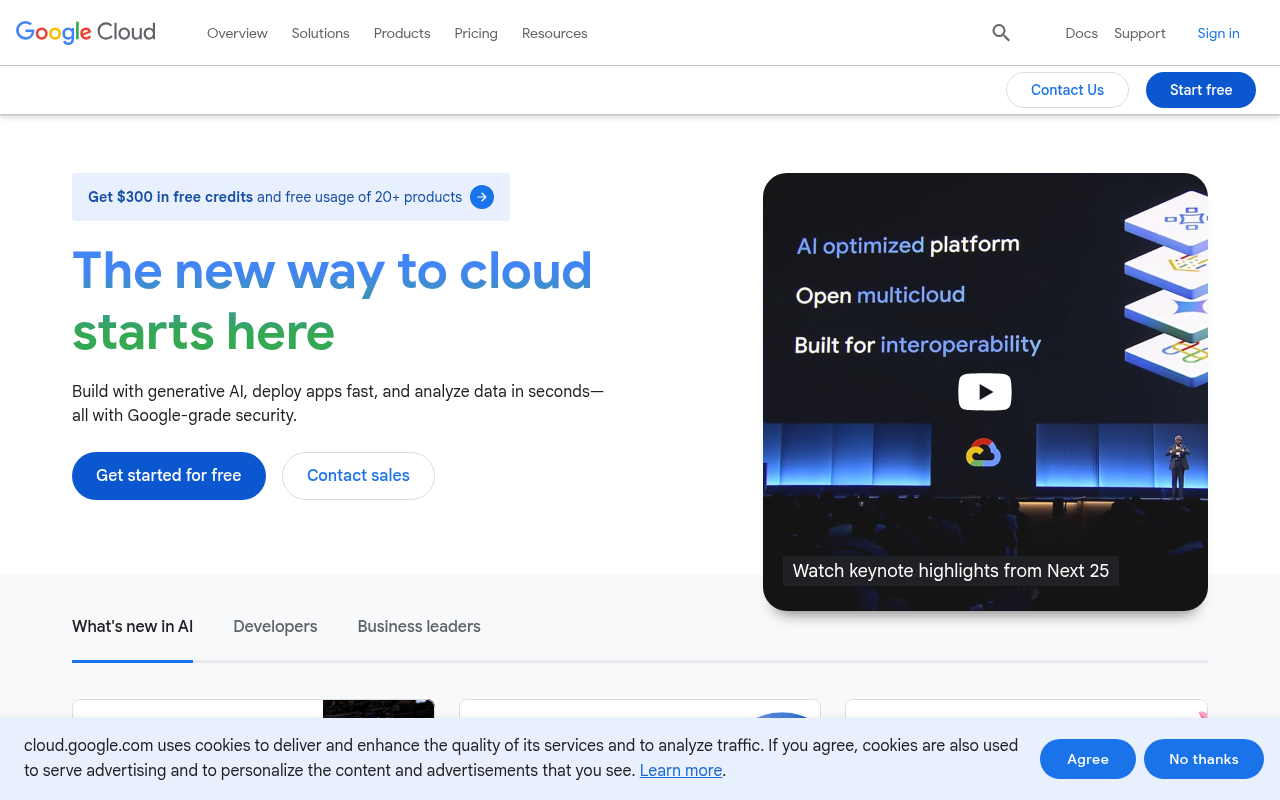Decline cookies with No thanks
The height and width of the screenshot is (800, 1280).
(1204, 759)
